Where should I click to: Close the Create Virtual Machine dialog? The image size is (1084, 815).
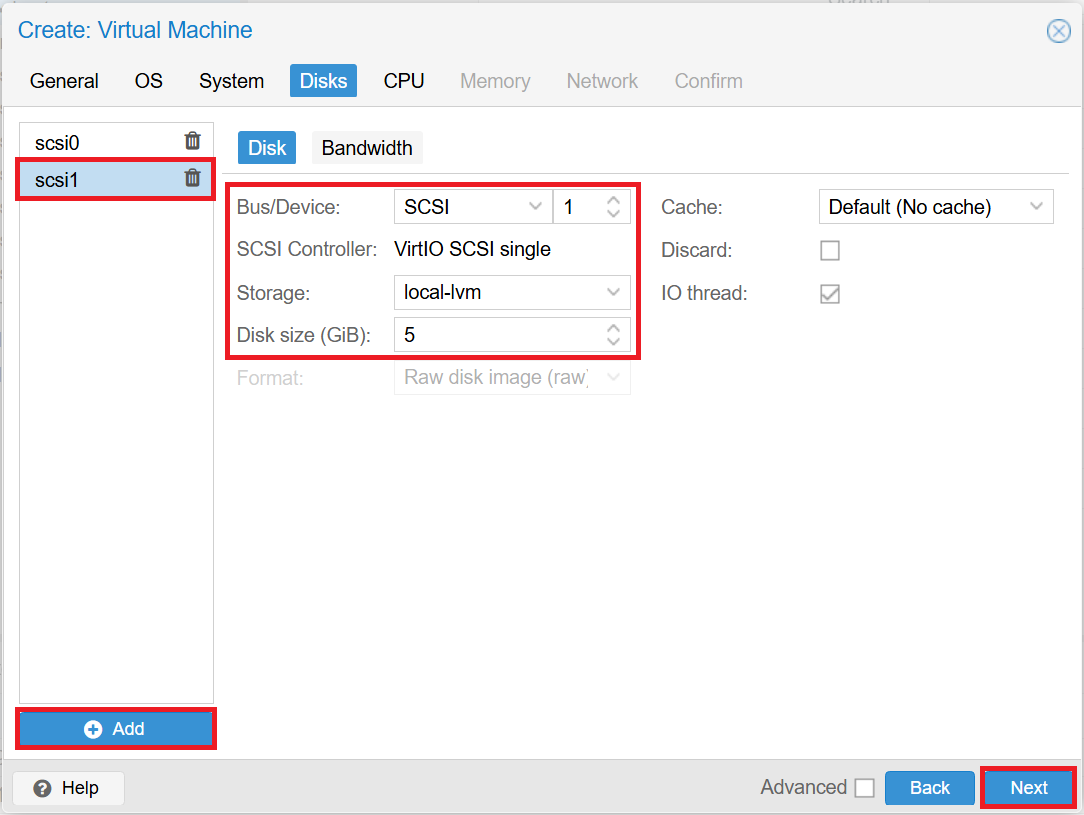click(1058, 31)
